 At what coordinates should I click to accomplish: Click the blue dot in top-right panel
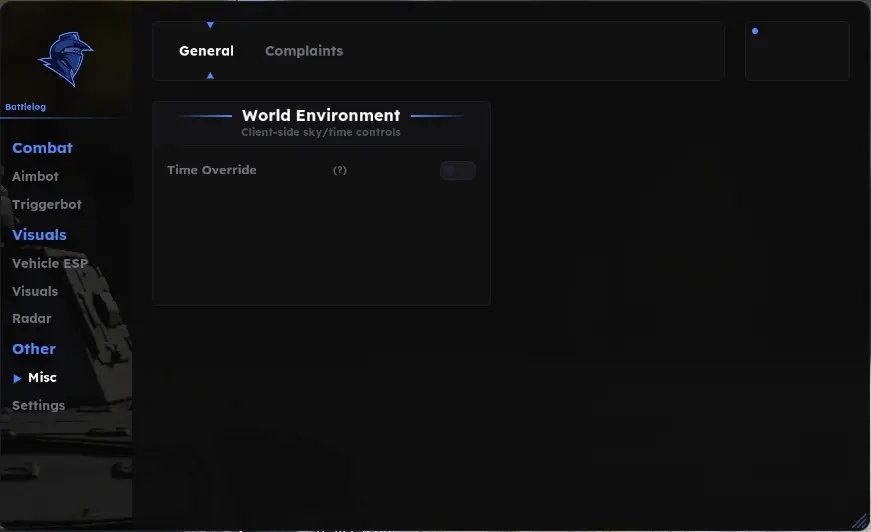click(x=755, y=31)
